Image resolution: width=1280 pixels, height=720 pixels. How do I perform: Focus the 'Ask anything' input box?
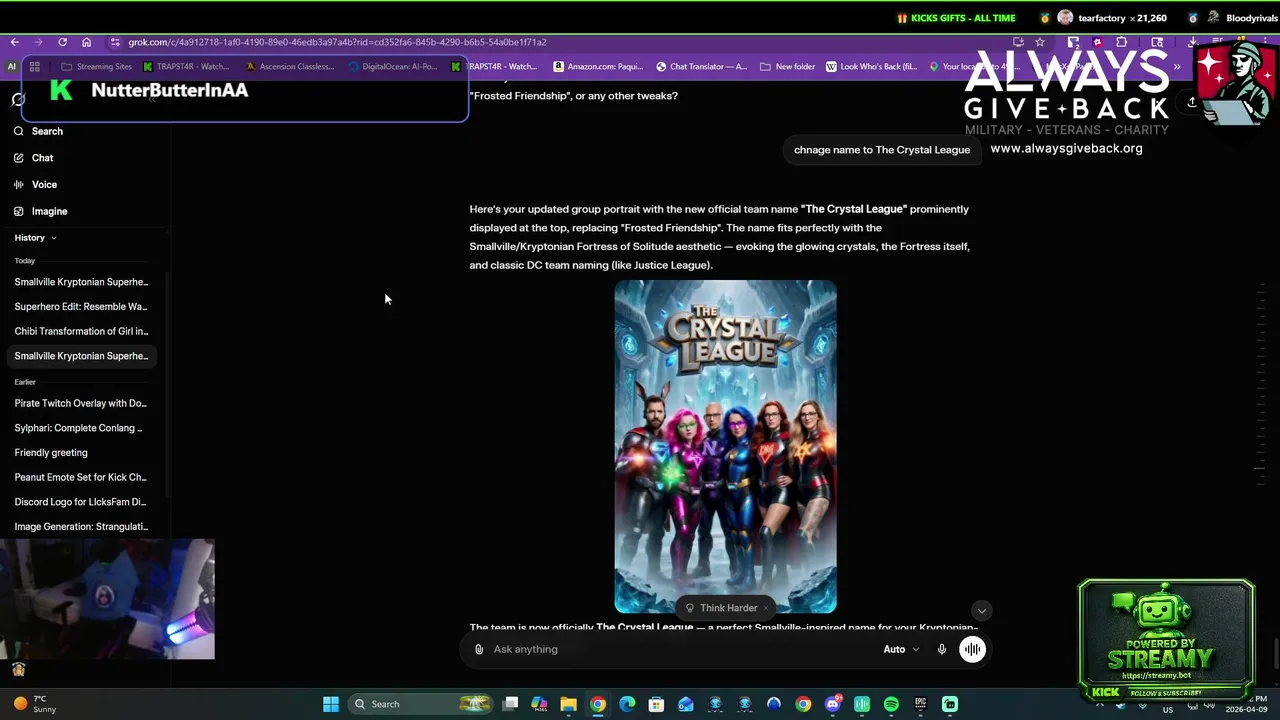[680, 650]
